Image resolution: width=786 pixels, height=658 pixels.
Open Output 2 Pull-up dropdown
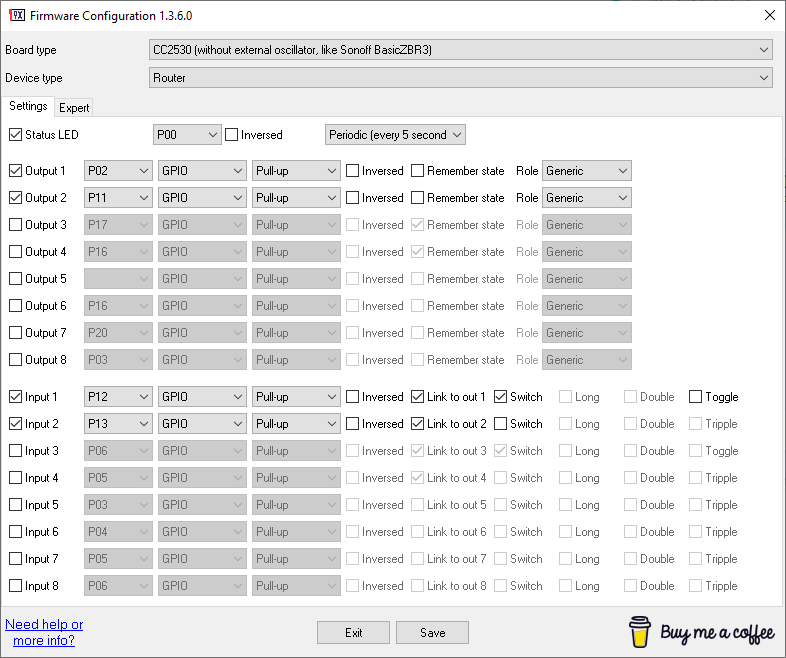coord(296,198)
